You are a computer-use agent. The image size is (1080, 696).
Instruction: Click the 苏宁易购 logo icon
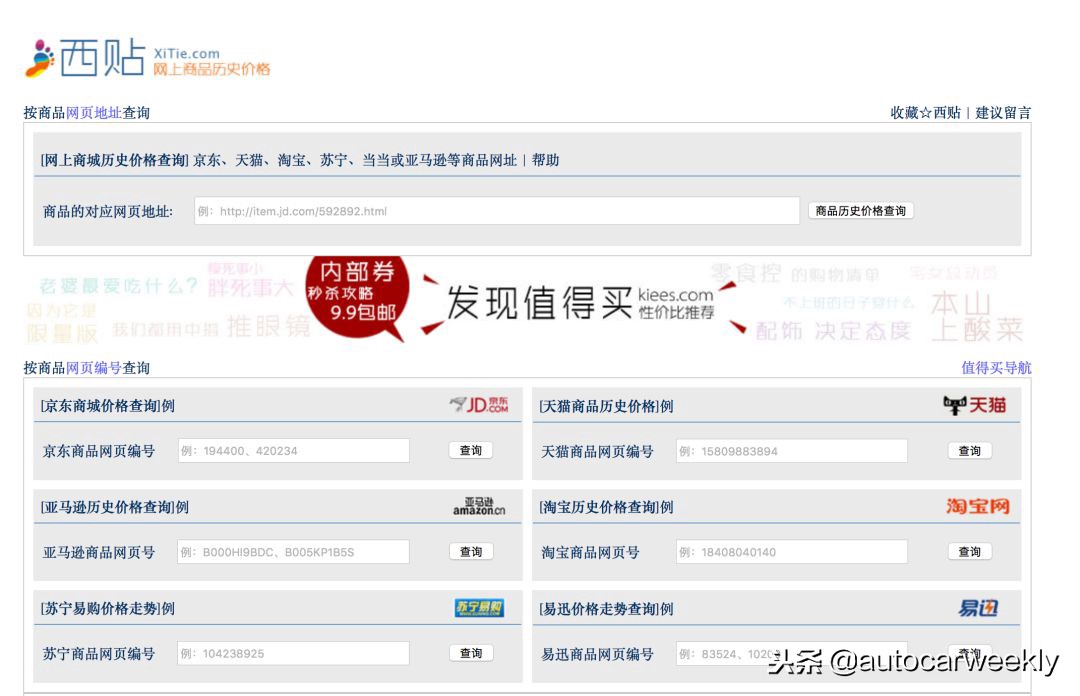478,607
